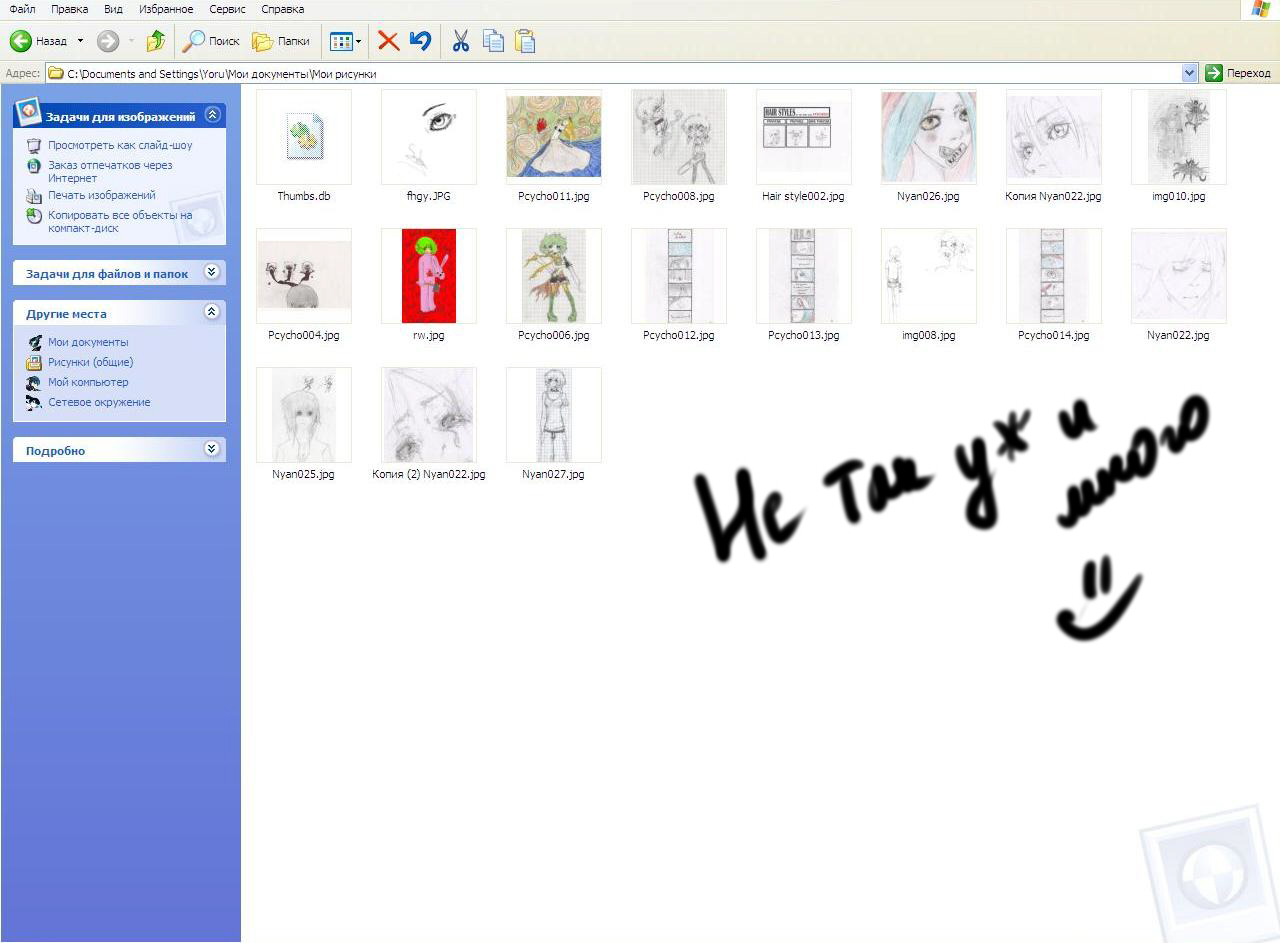1280x943 pixels.
Task: Click the Network Places icon in sidebar
Action: (34, 402)
